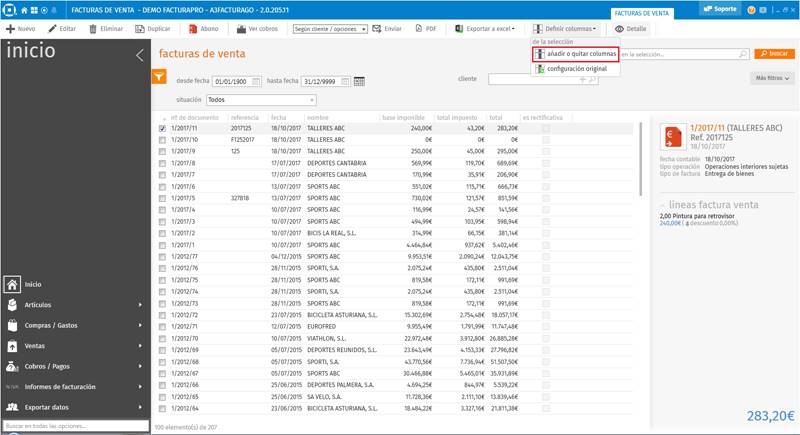Click the Enviar envelope icon

point(377,29)
